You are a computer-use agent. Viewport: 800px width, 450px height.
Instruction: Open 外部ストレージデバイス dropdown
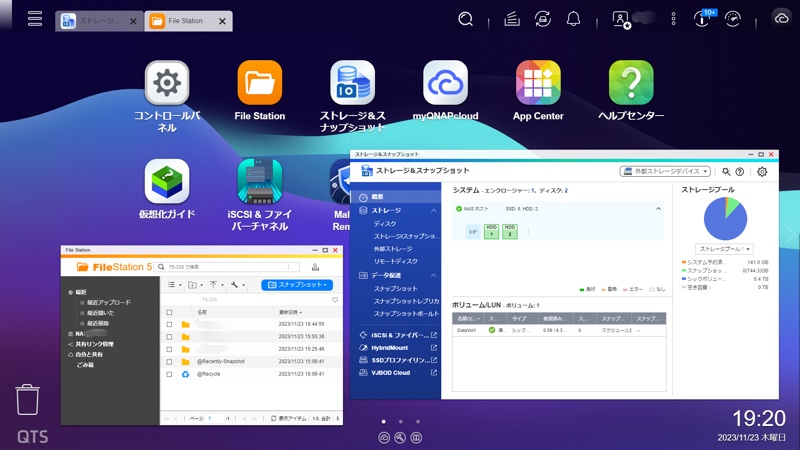[665, 171]
